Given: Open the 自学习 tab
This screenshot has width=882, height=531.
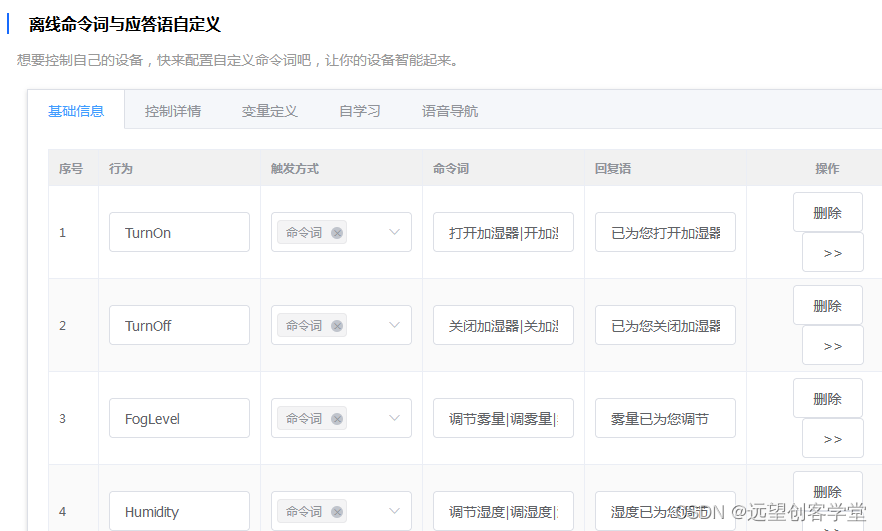Looking at the screenshot, I should (360, 111).
